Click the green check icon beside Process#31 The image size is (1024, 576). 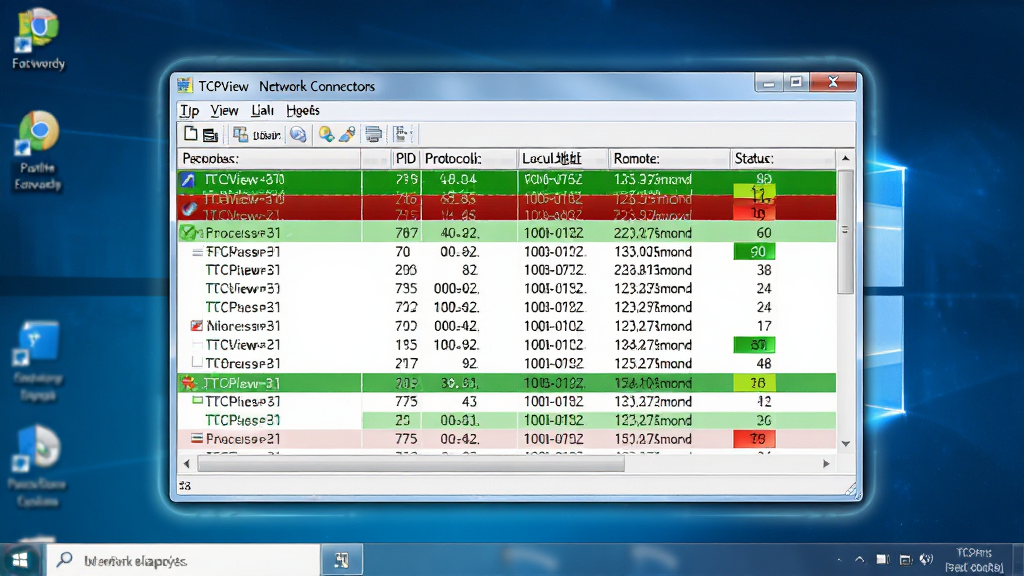188,232
